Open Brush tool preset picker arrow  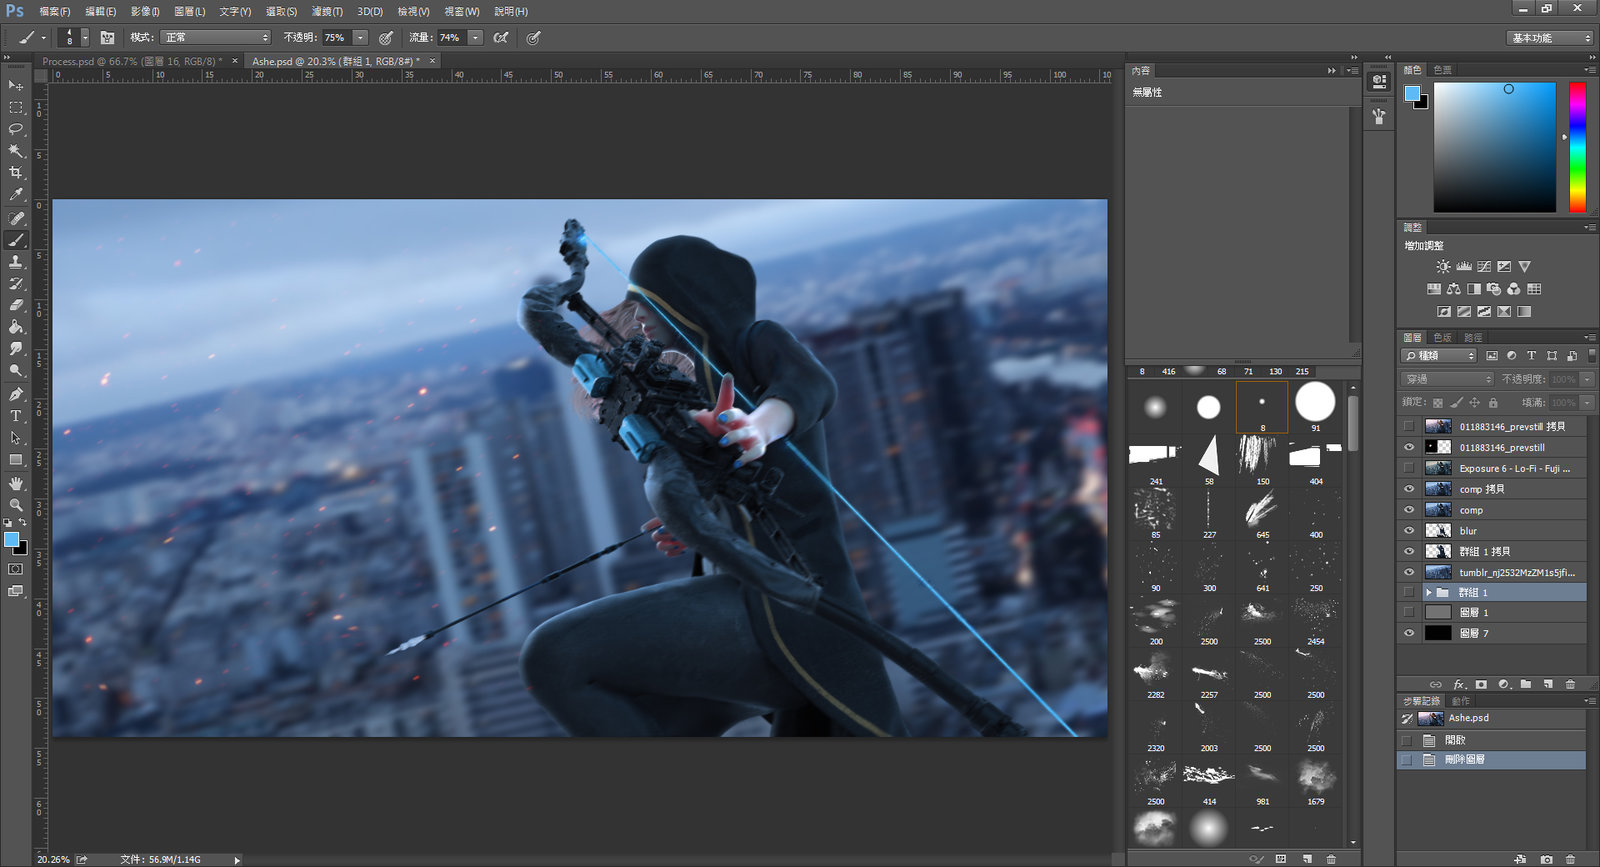[x=43, y=38]
